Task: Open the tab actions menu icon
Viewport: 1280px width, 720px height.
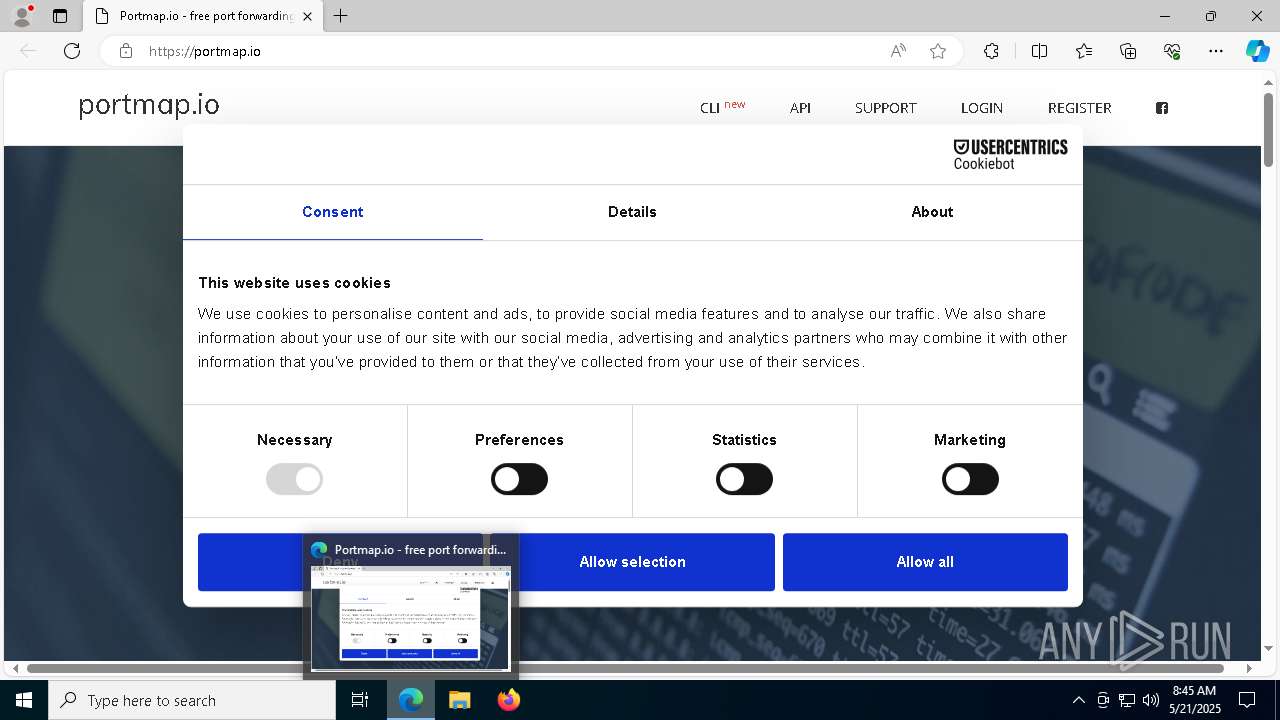Action: 60,16
